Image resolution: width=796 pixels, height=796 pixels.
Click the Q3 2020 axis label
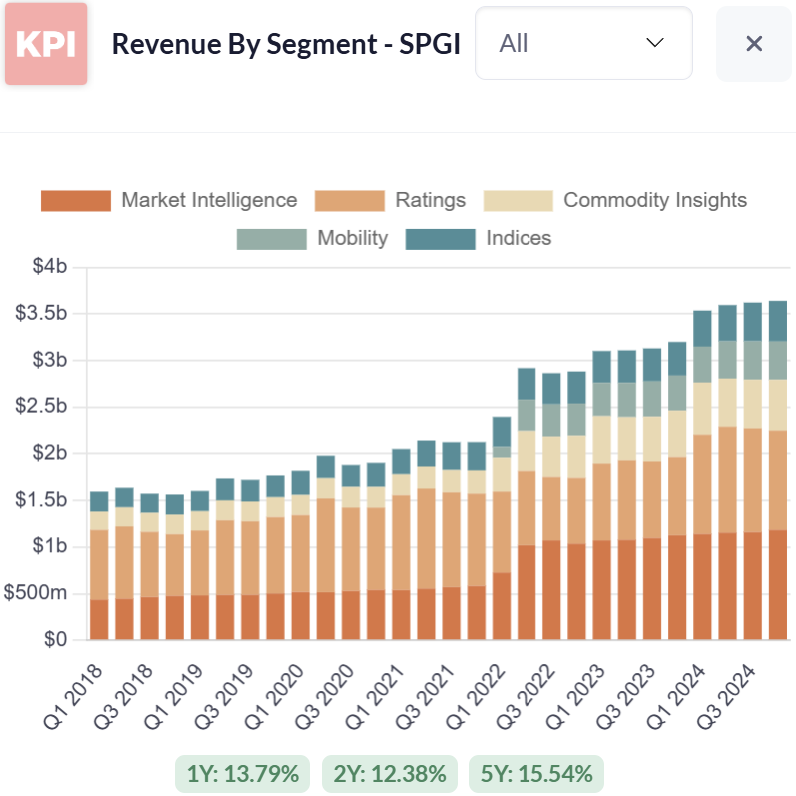coord(324,696)
